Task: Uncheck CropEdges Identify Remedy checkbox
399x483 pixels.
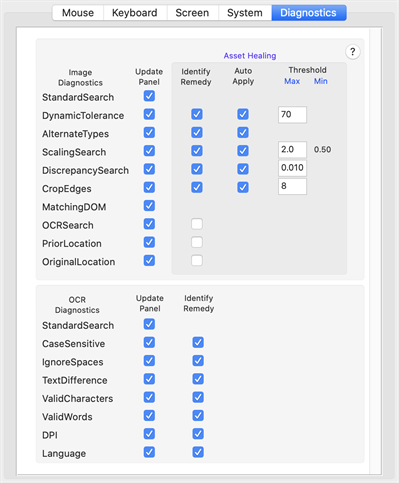Action: [x=197, y=188]
